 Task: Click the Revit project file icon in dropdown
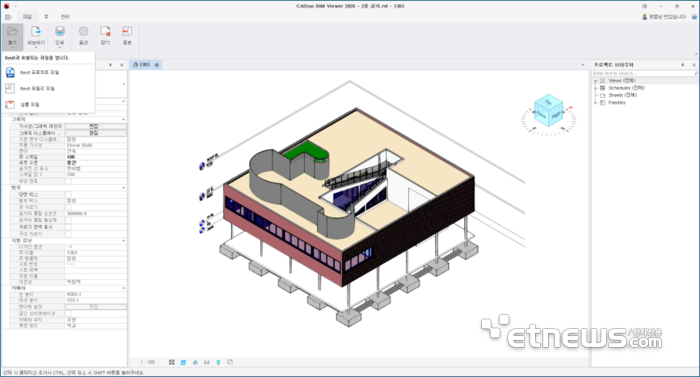point(10,72)
